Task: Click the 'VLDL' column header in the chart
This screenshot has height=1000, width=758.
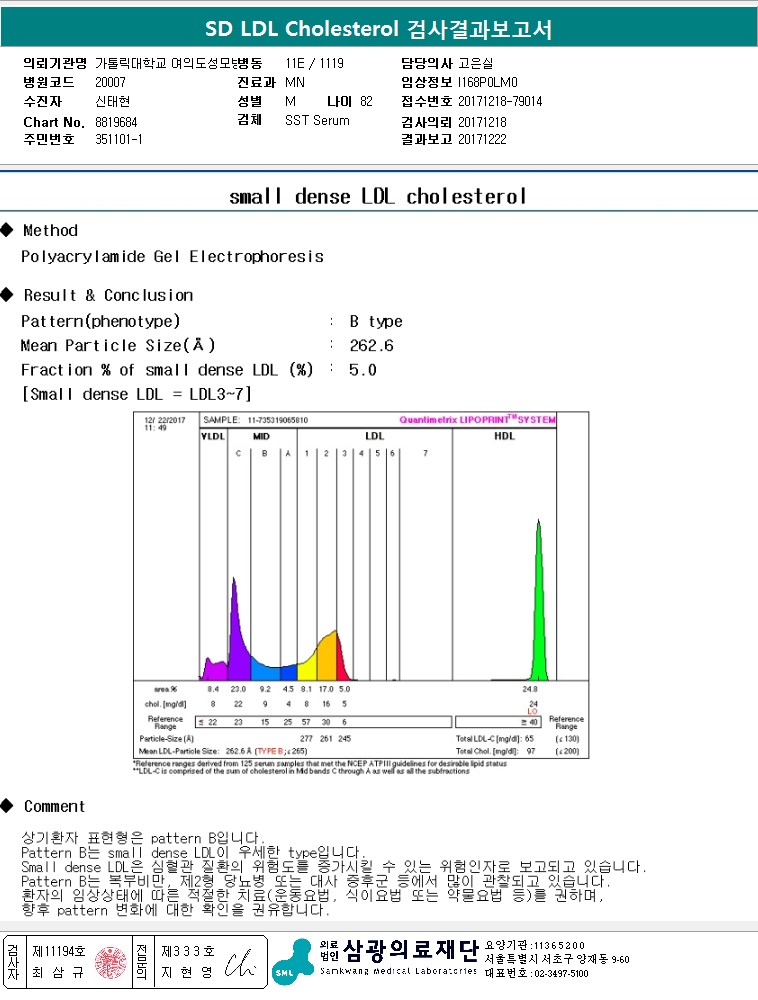Action: tap(213, 436)
